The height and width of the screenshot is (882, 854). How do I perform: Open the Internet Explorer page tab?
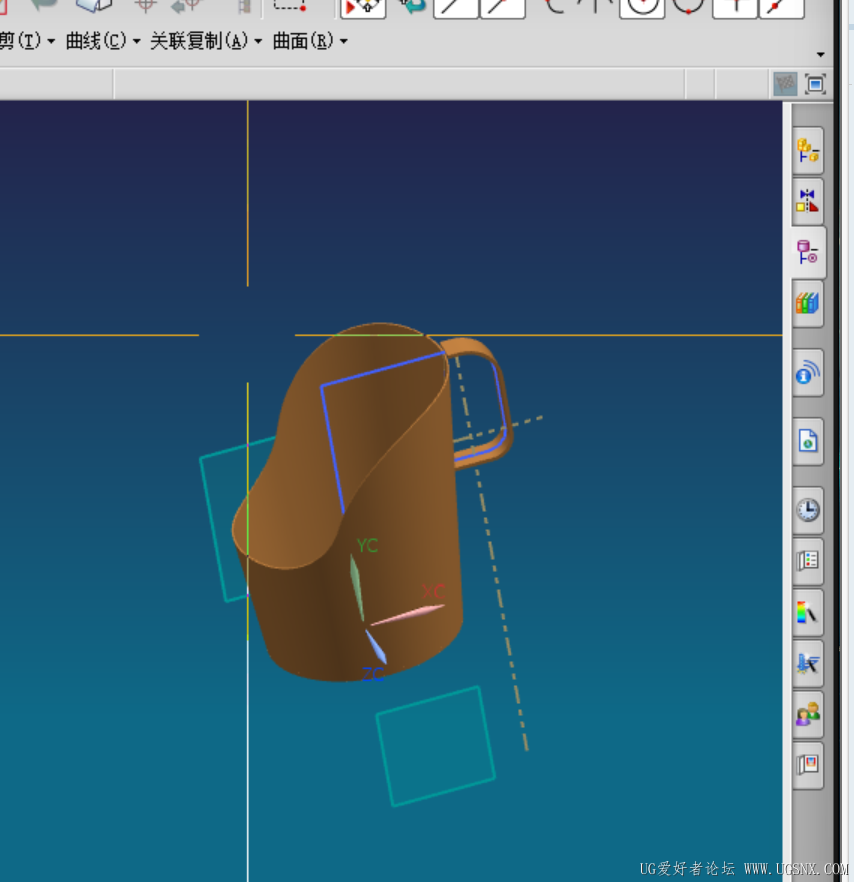[x=808, y=442]
